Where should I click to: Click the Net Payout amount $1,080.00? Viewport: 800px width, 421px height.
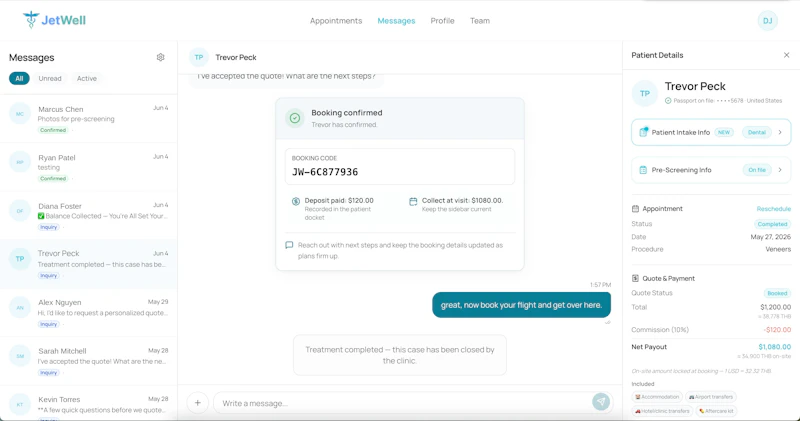[x=774, y=346]
